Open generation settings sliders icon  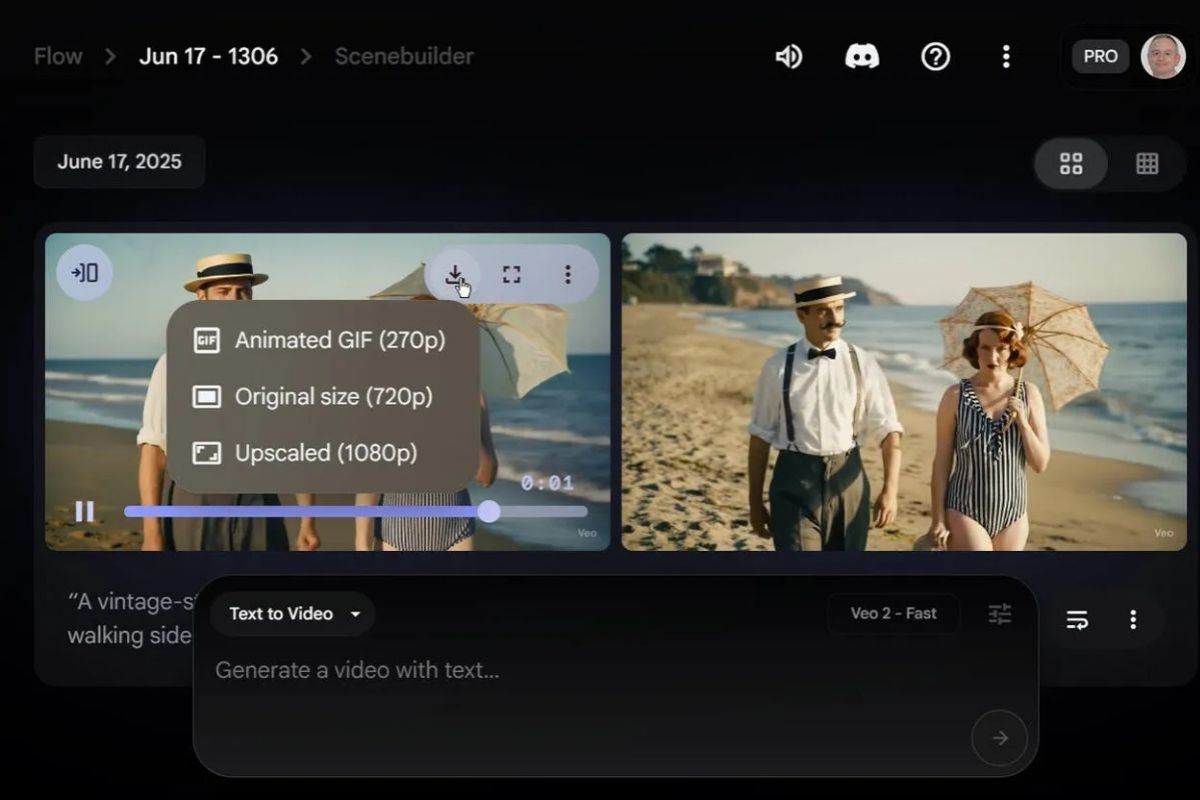[1000, 614]
